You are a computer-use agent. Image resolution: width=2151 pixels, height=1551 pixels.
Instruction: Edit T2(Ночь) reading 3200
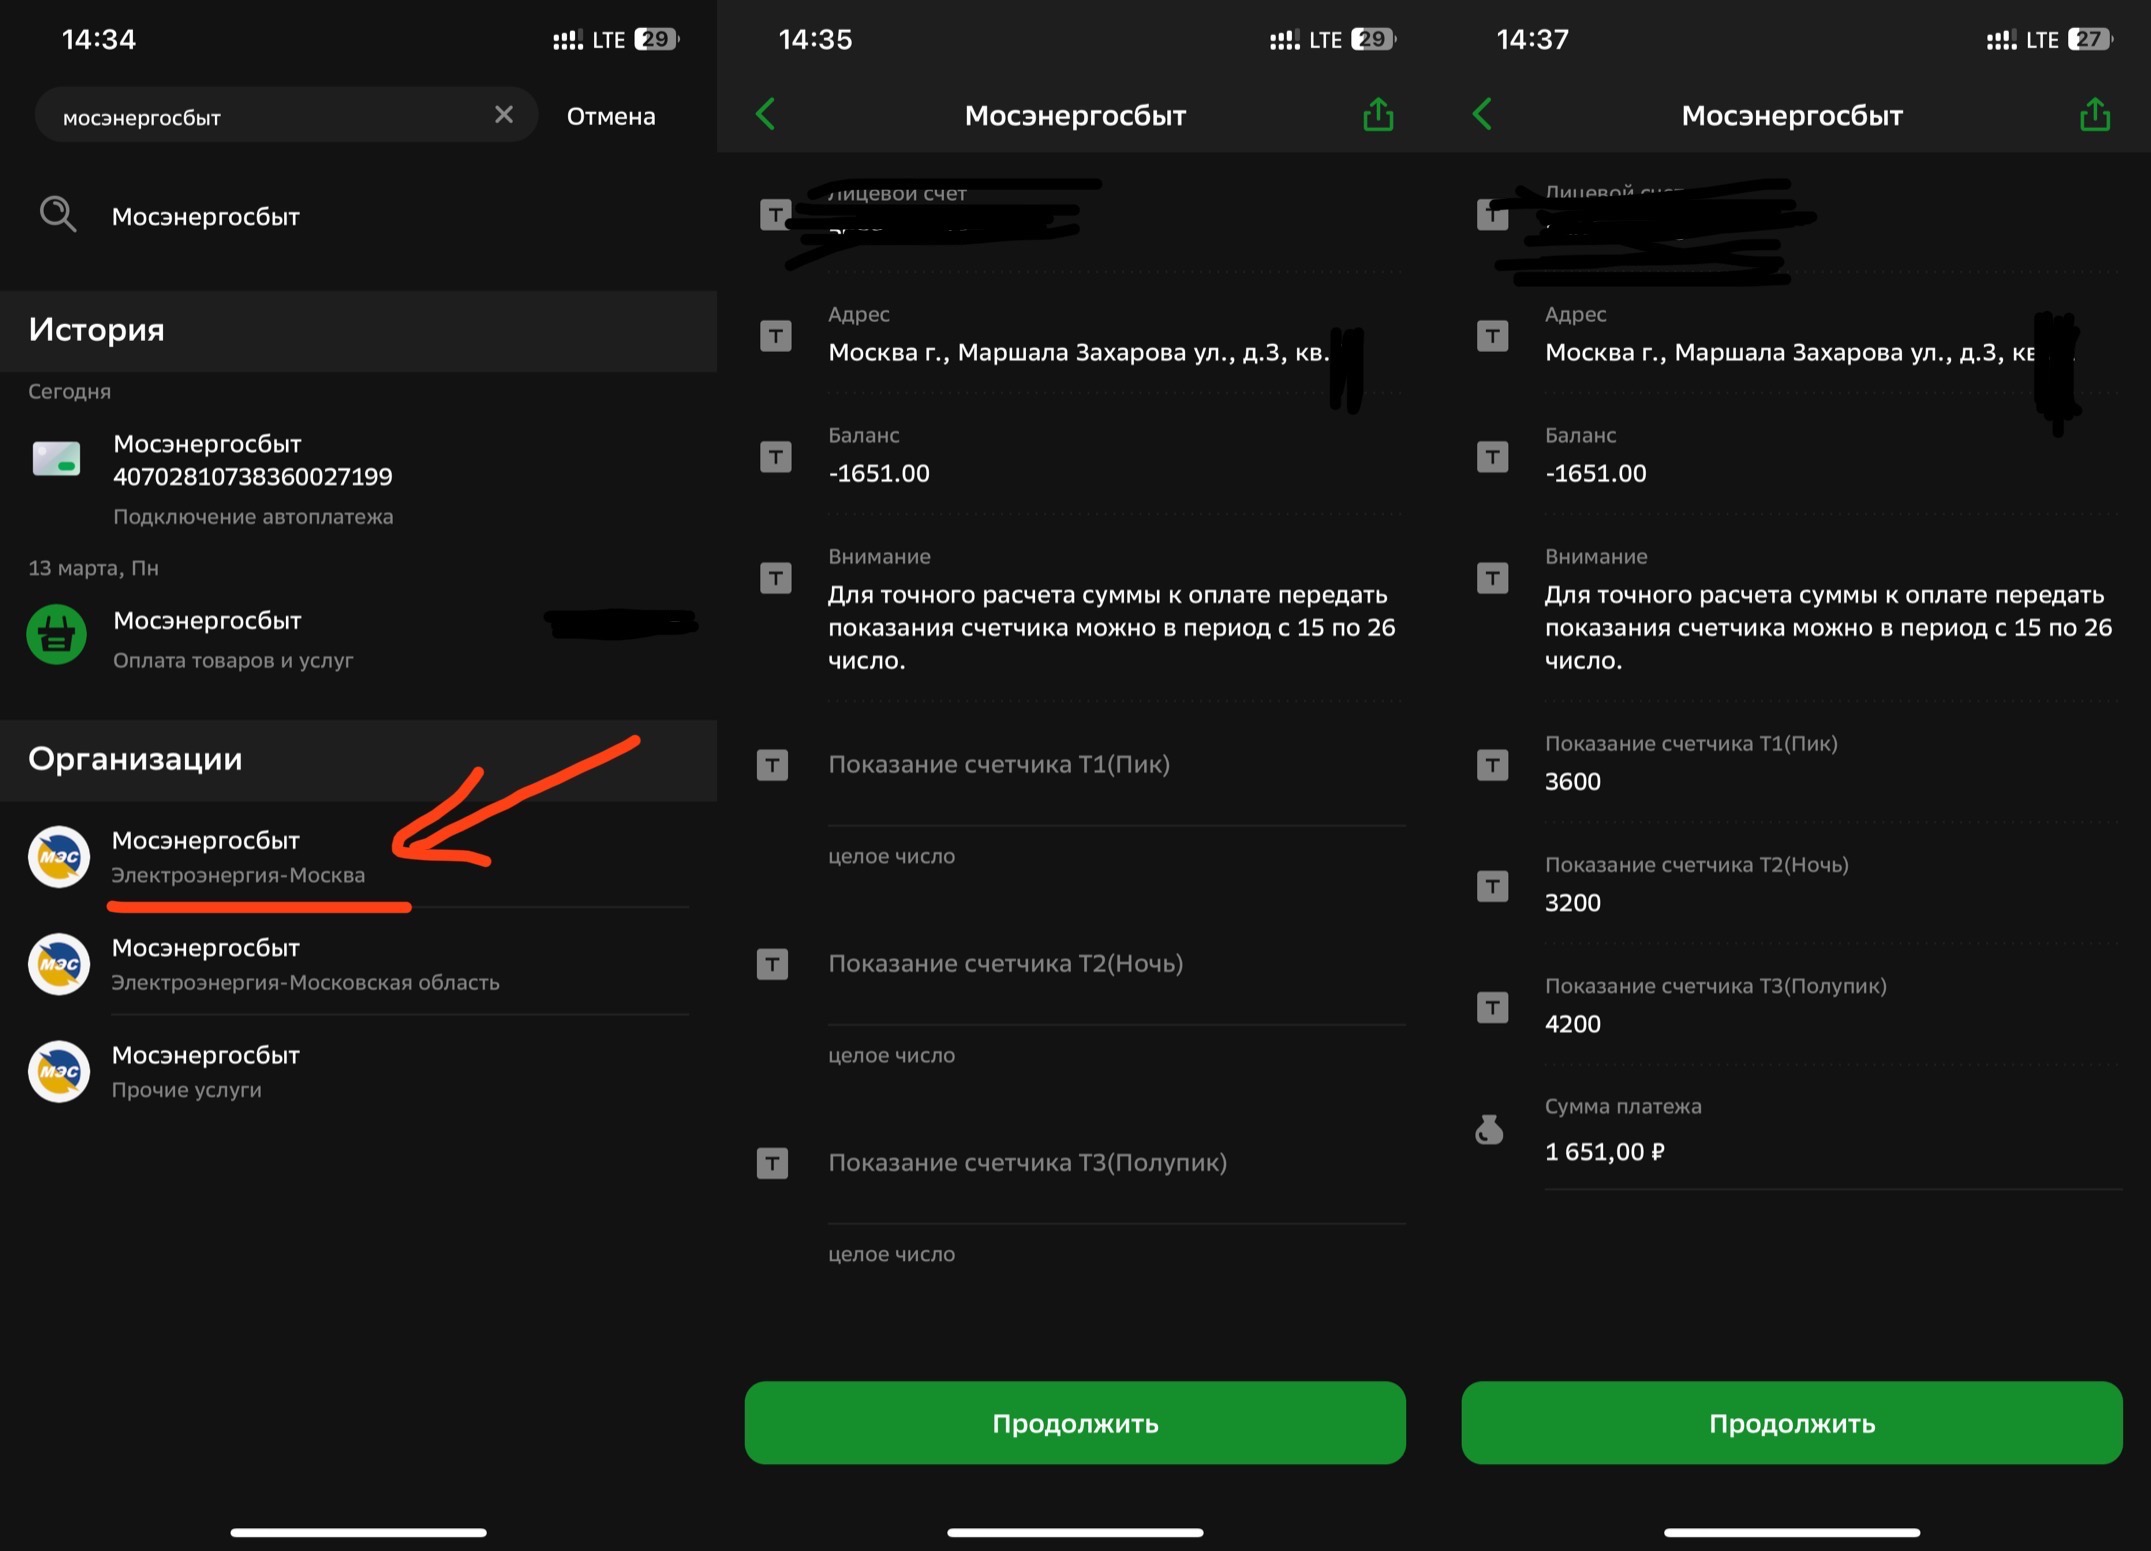point(1573,902)
